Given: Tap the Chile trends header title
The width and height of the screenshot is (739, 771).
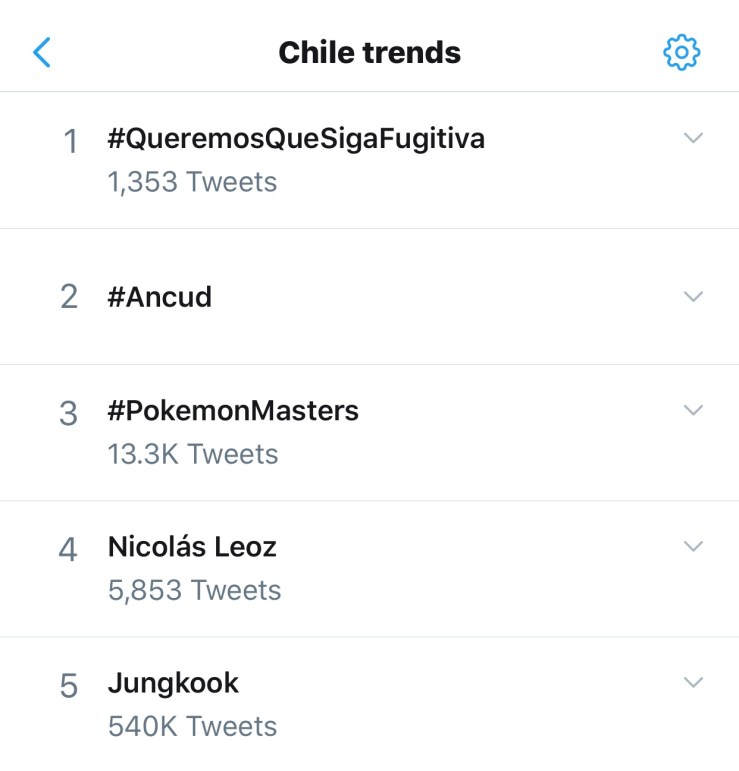Looking at the screenshot, I should coord(369,52).
